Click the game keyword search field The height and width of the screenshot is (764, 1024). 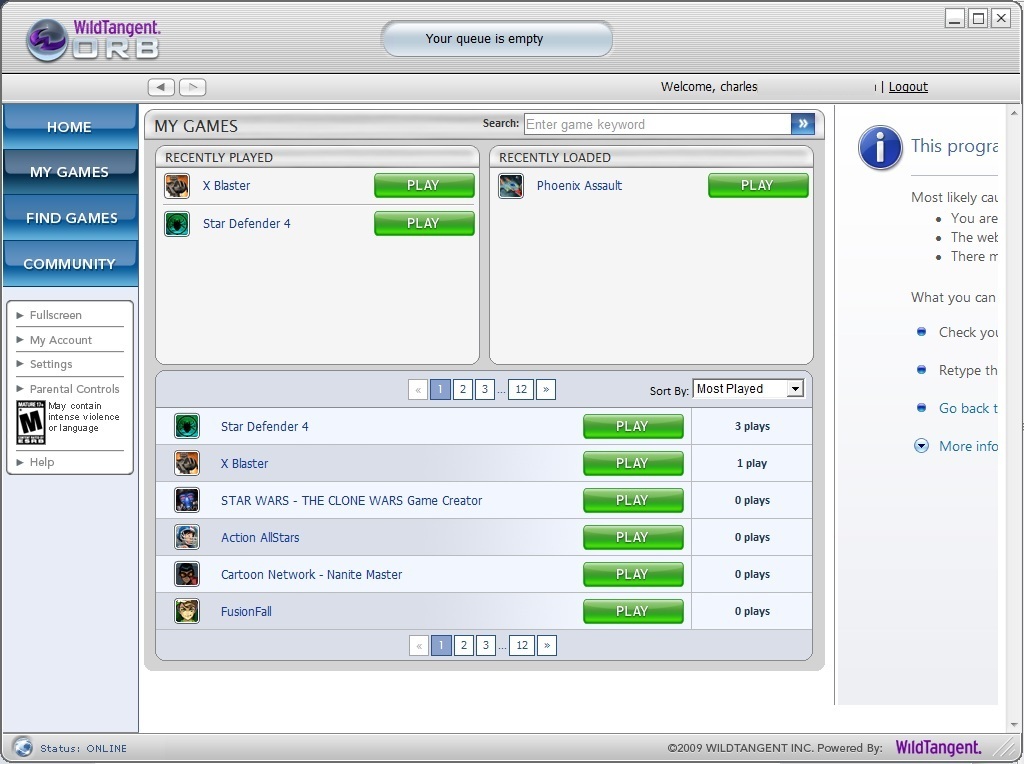658,124
